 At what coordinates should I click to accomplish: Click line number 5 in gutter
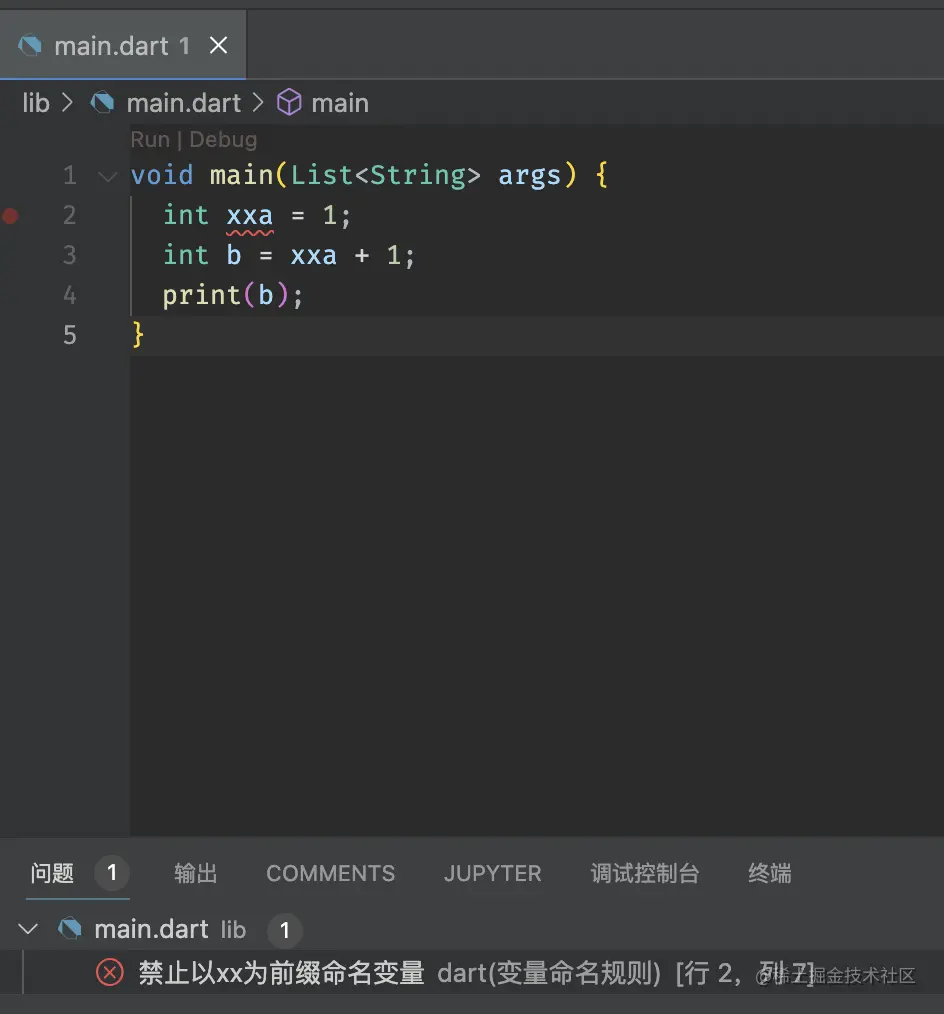click(x=70, y=336)
